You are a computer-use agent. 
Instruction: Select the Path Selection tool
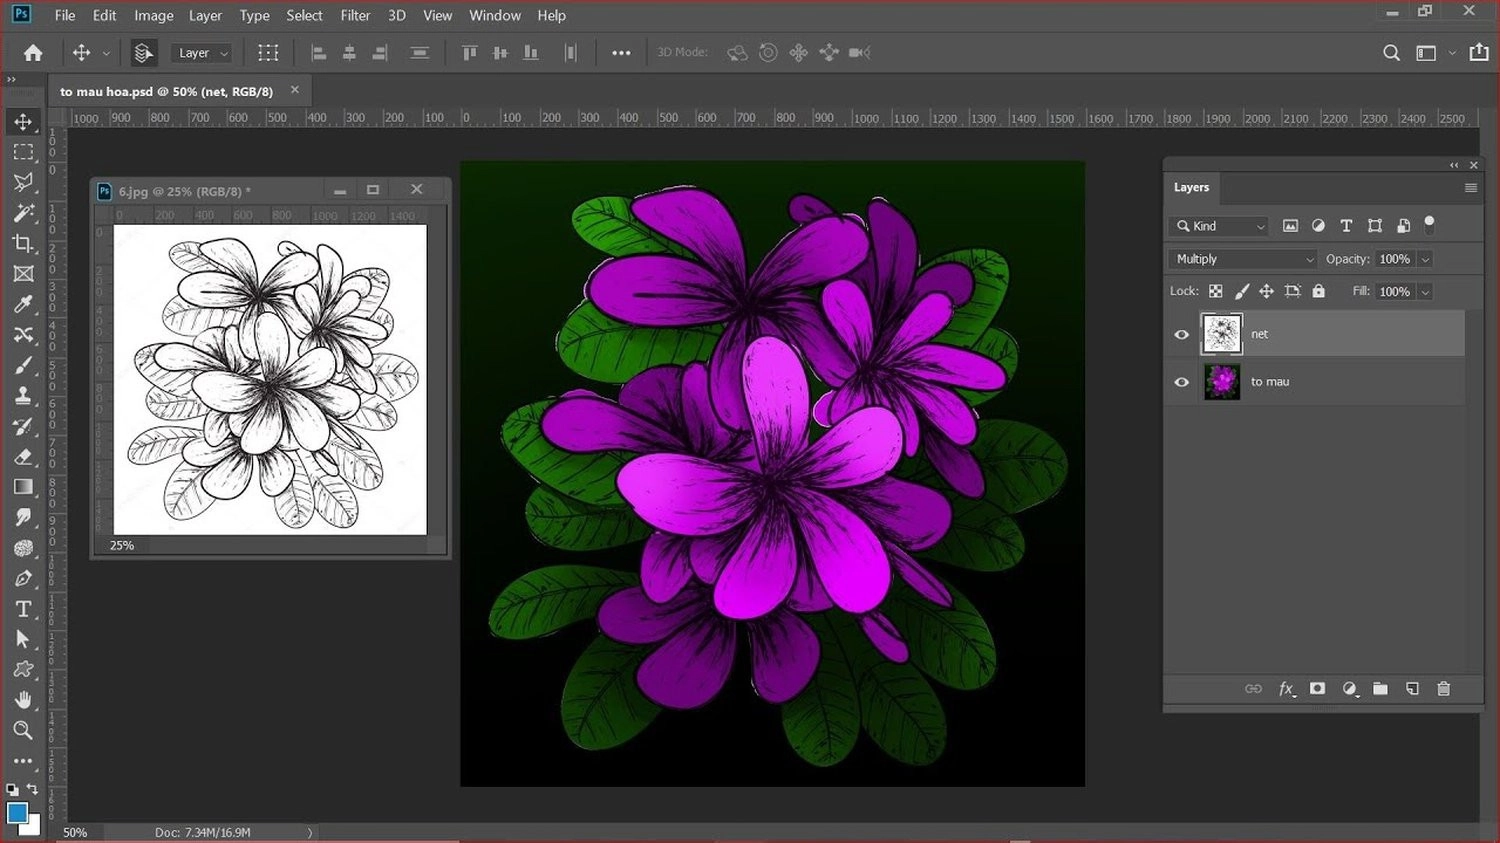pos(23,639)
